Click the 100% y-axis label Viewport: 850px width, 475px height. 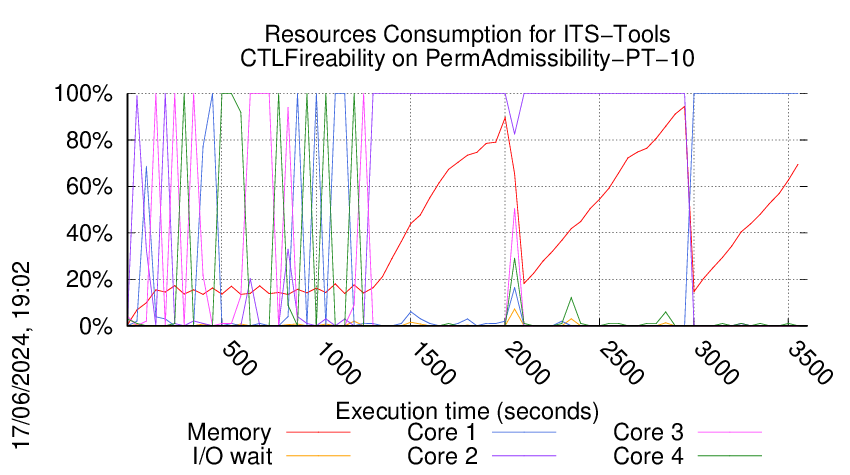tap(83, 94)
